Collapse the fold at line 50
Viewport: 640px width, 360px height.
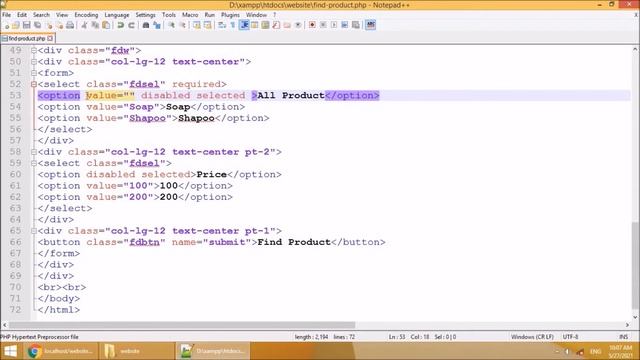point(34,62)
